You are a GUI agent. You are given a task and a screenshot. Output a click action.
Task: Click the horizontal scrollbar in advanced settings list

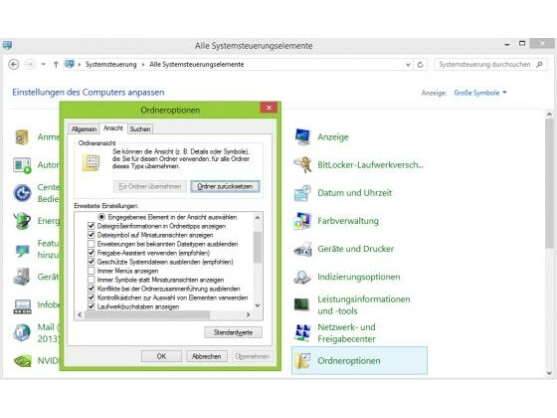(164, 315)
